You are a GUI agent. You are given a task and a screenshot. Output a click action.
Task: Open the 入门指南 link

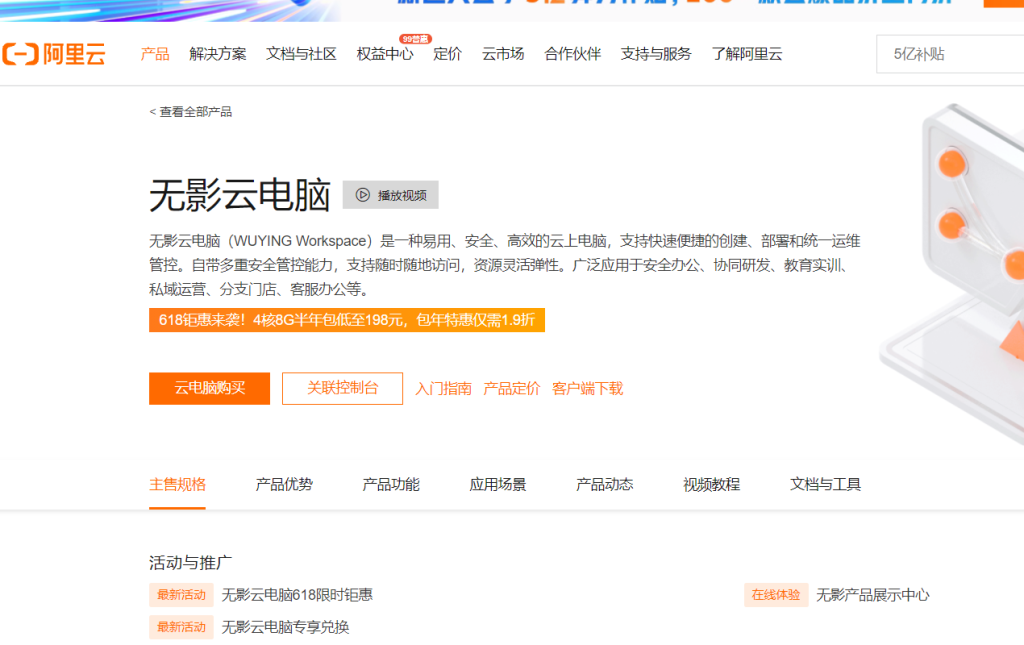click(443, 389)
